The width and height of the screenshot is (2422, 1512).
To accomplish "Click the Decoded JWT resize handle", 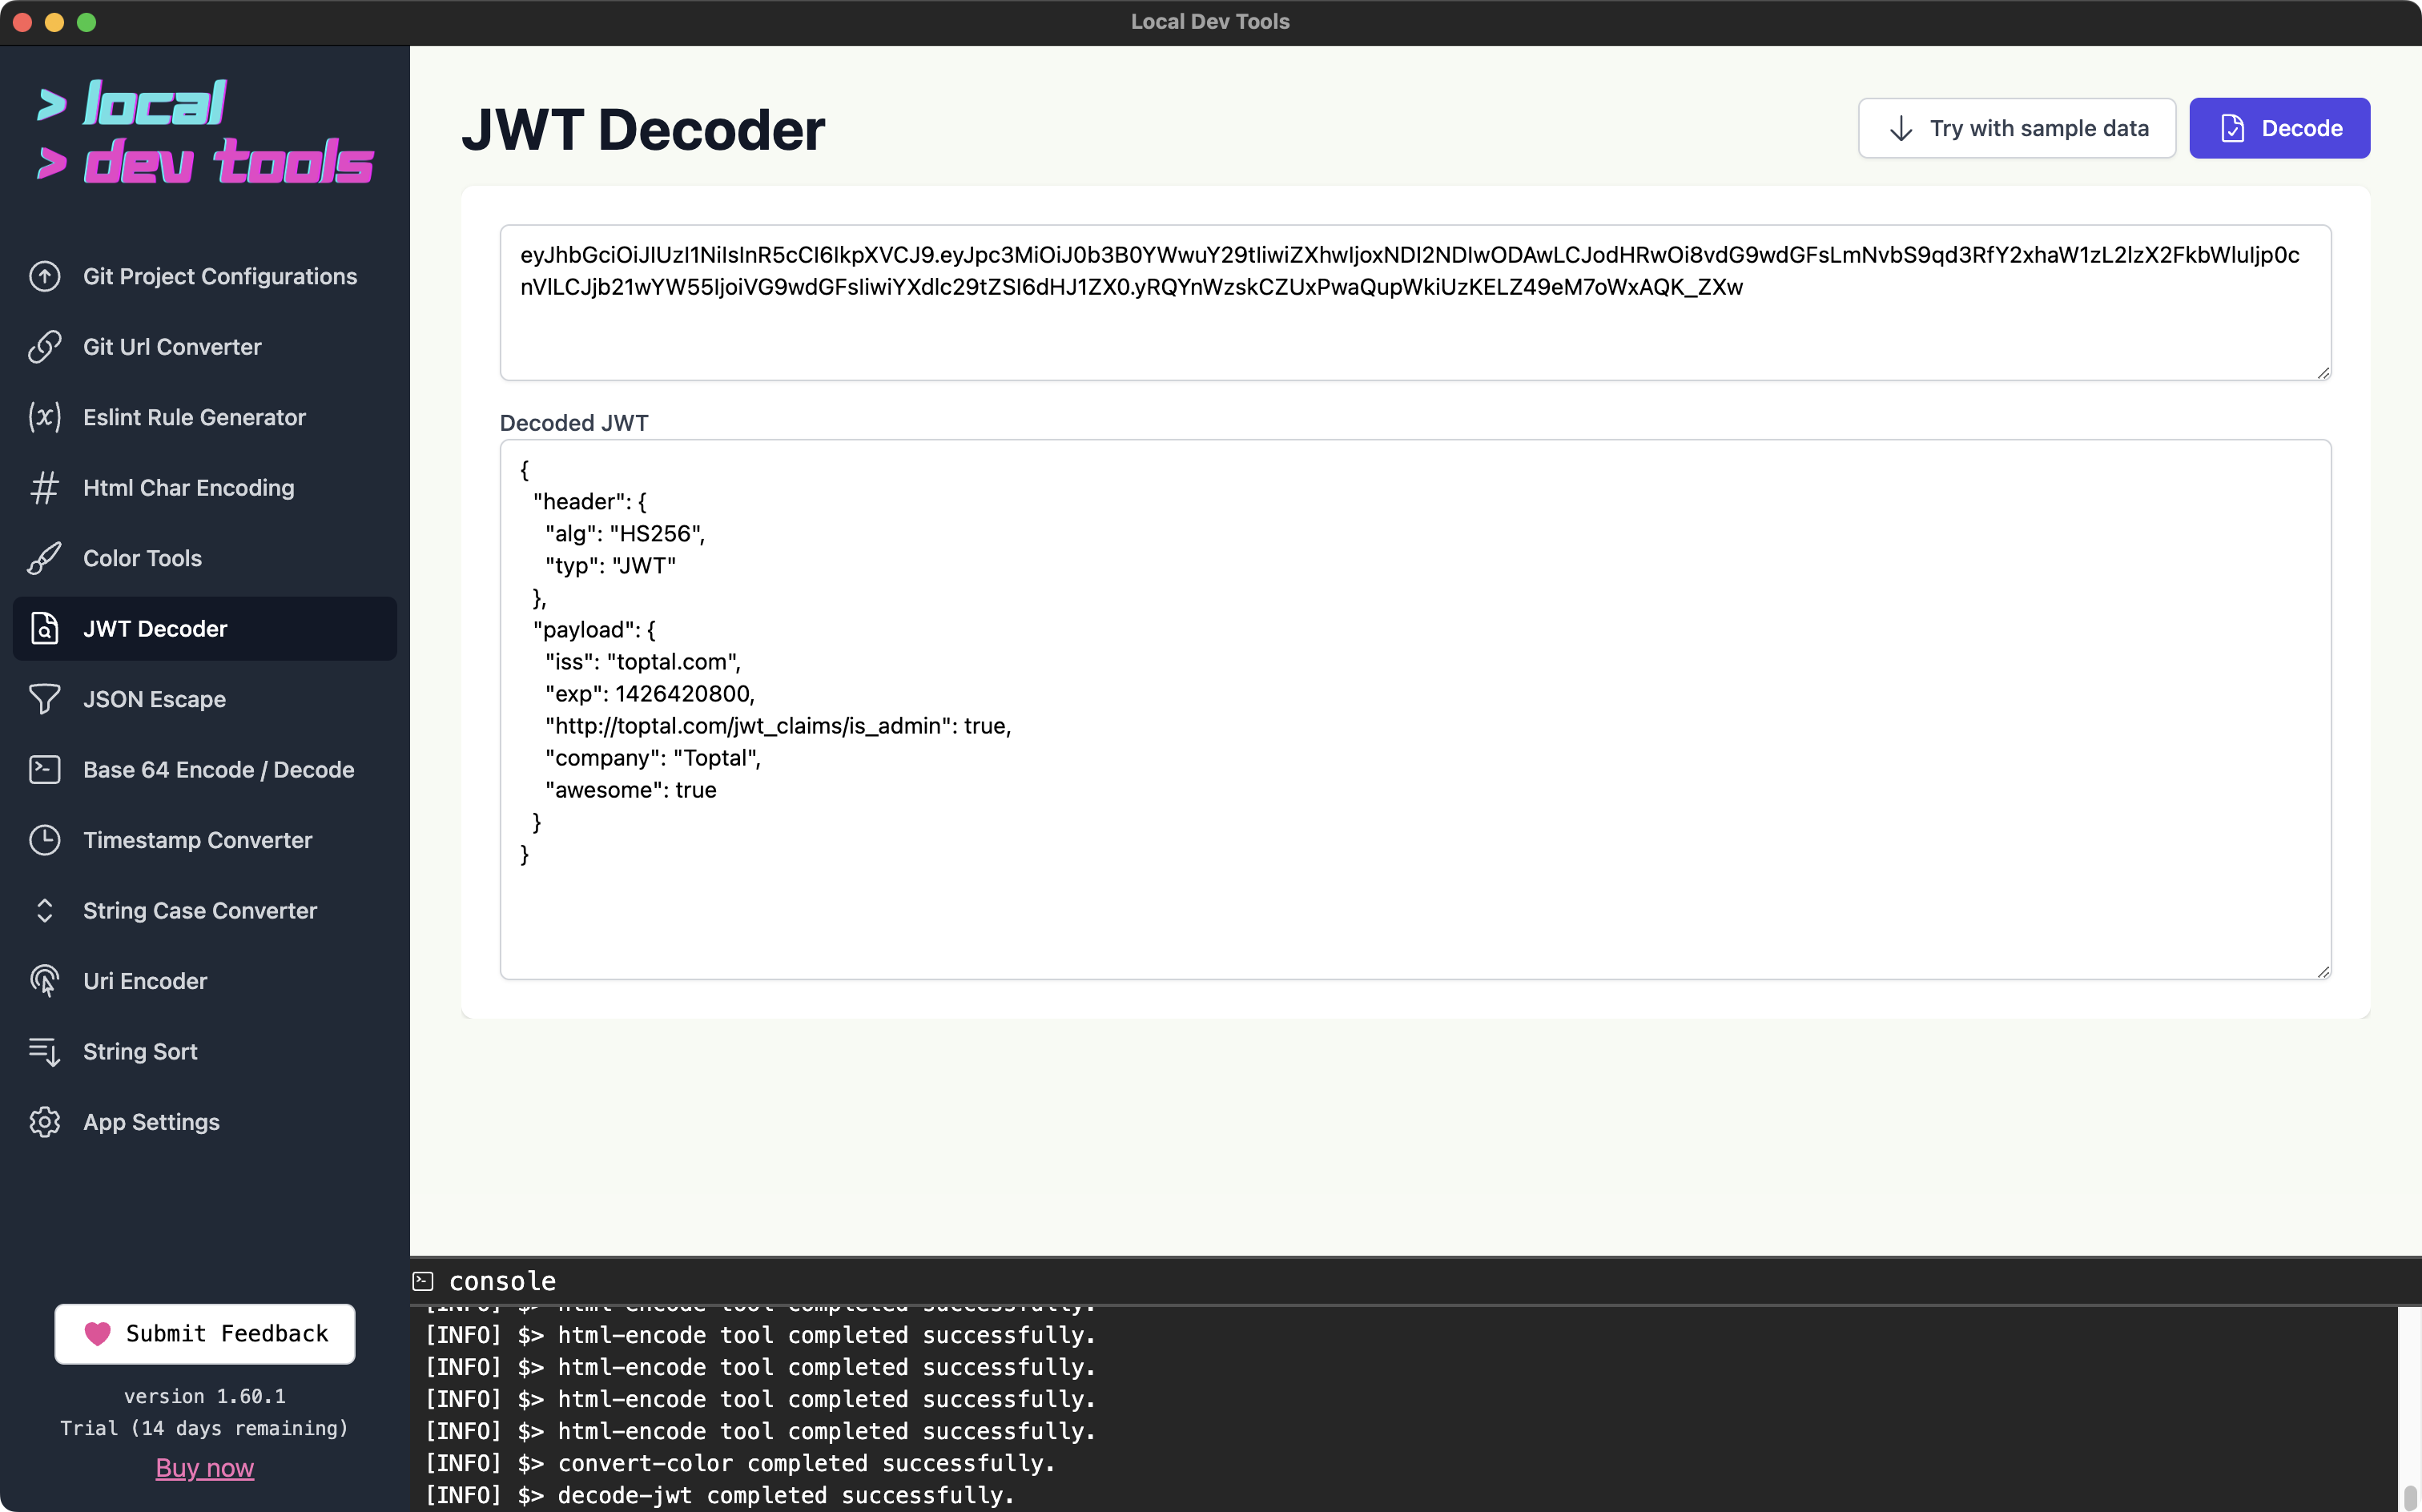I will click(x=2323, y=971).
